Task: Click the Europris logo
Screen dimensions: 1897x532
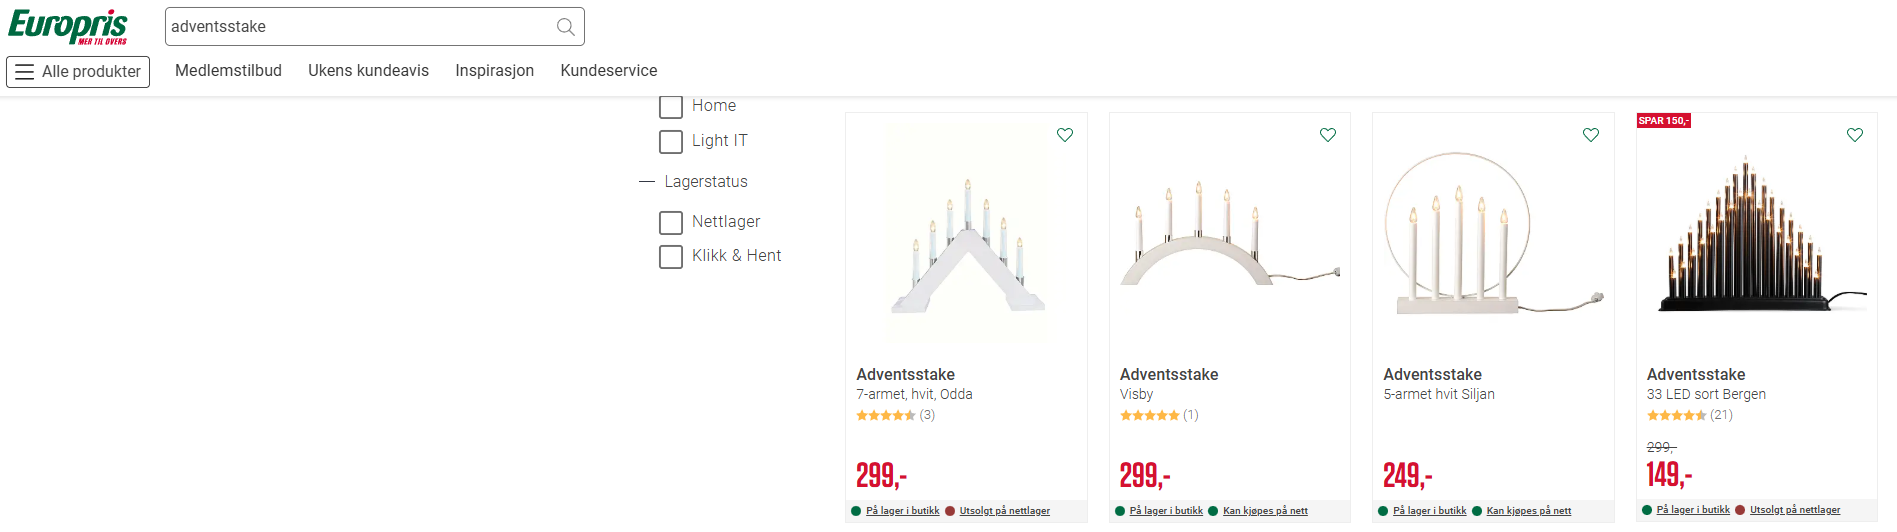Action: [68, 26]
